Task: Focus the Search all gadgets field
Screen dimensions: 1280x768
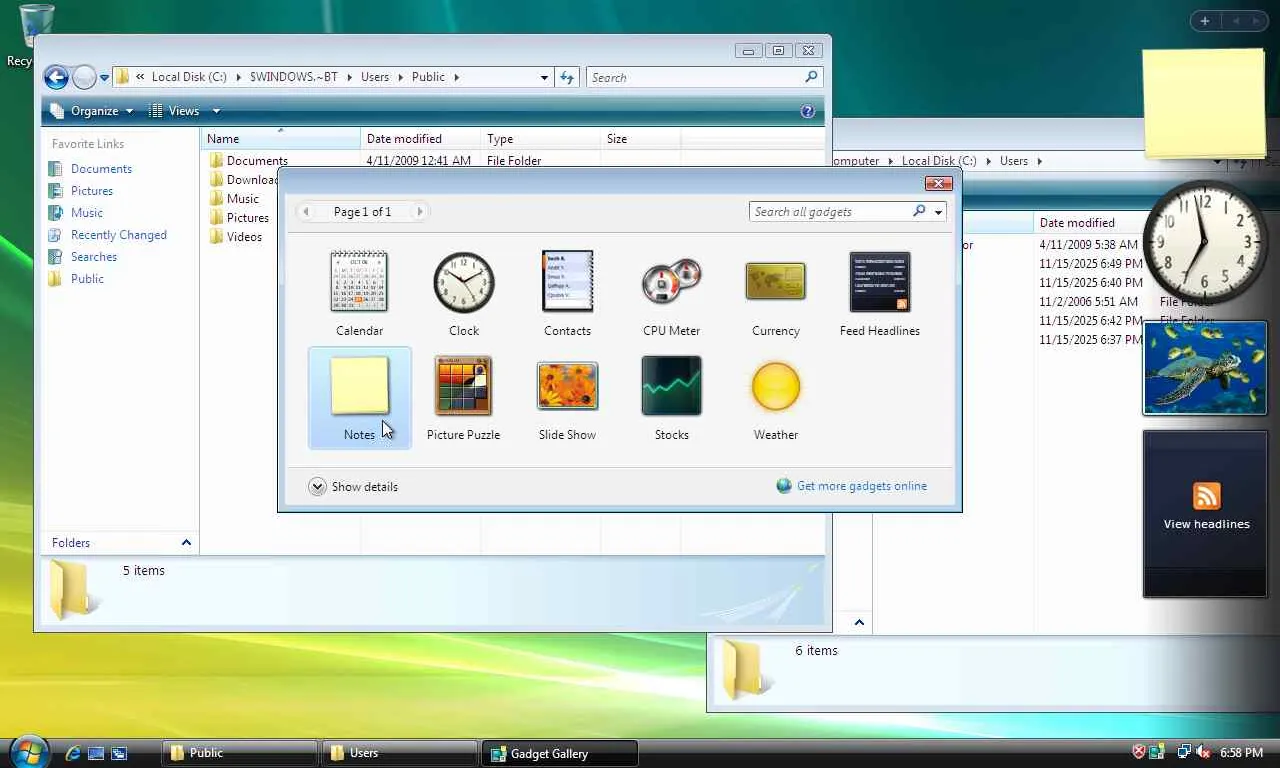Action: pos(830,211)
